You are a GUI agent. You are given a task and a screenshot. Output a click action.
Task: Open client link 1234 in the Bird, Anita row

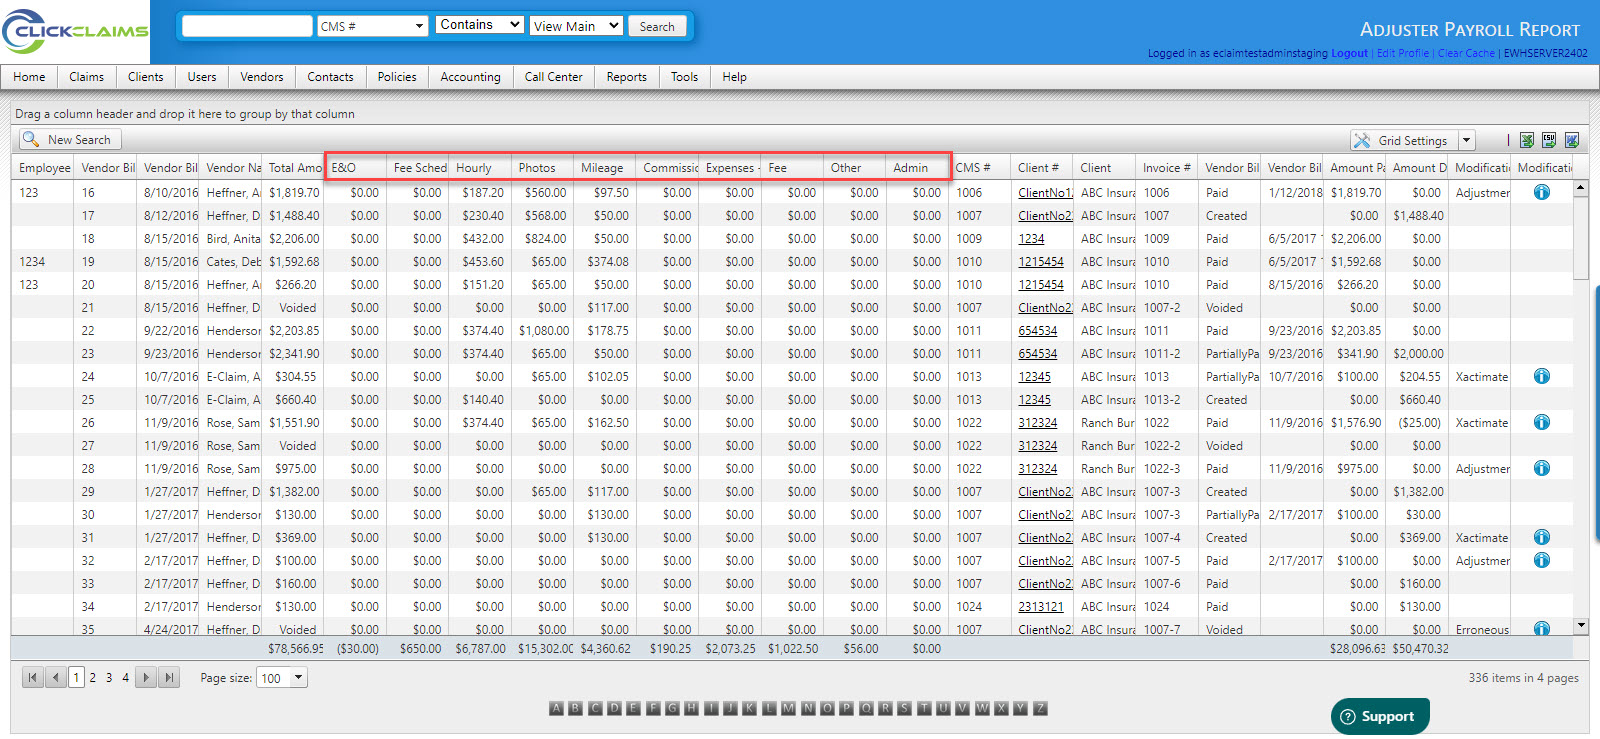click(x=1031, y=239)
